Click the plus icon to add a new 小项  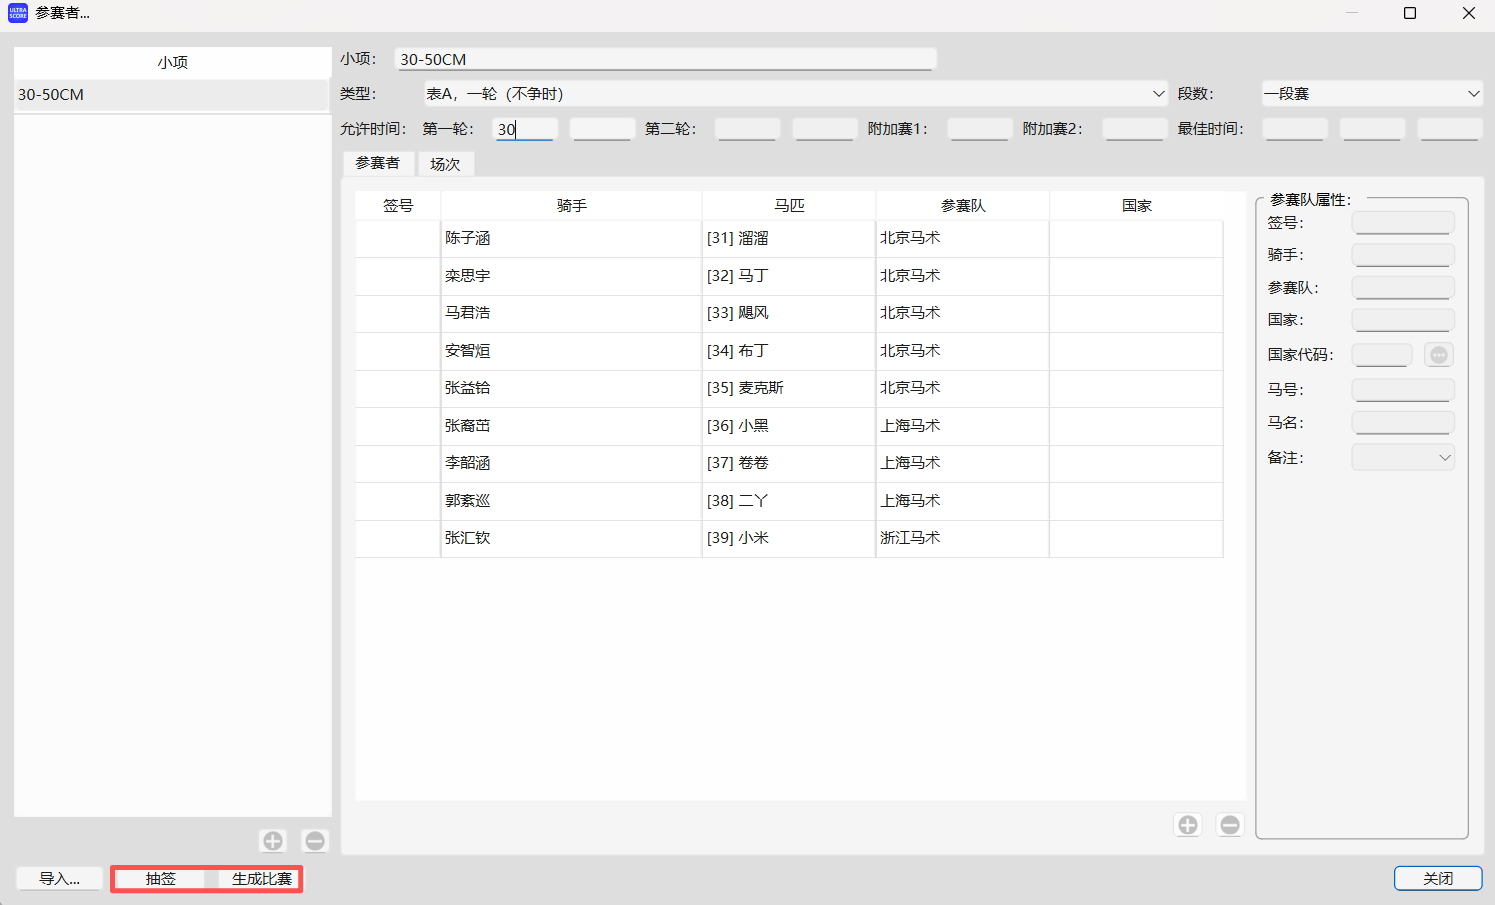(272, 841)
